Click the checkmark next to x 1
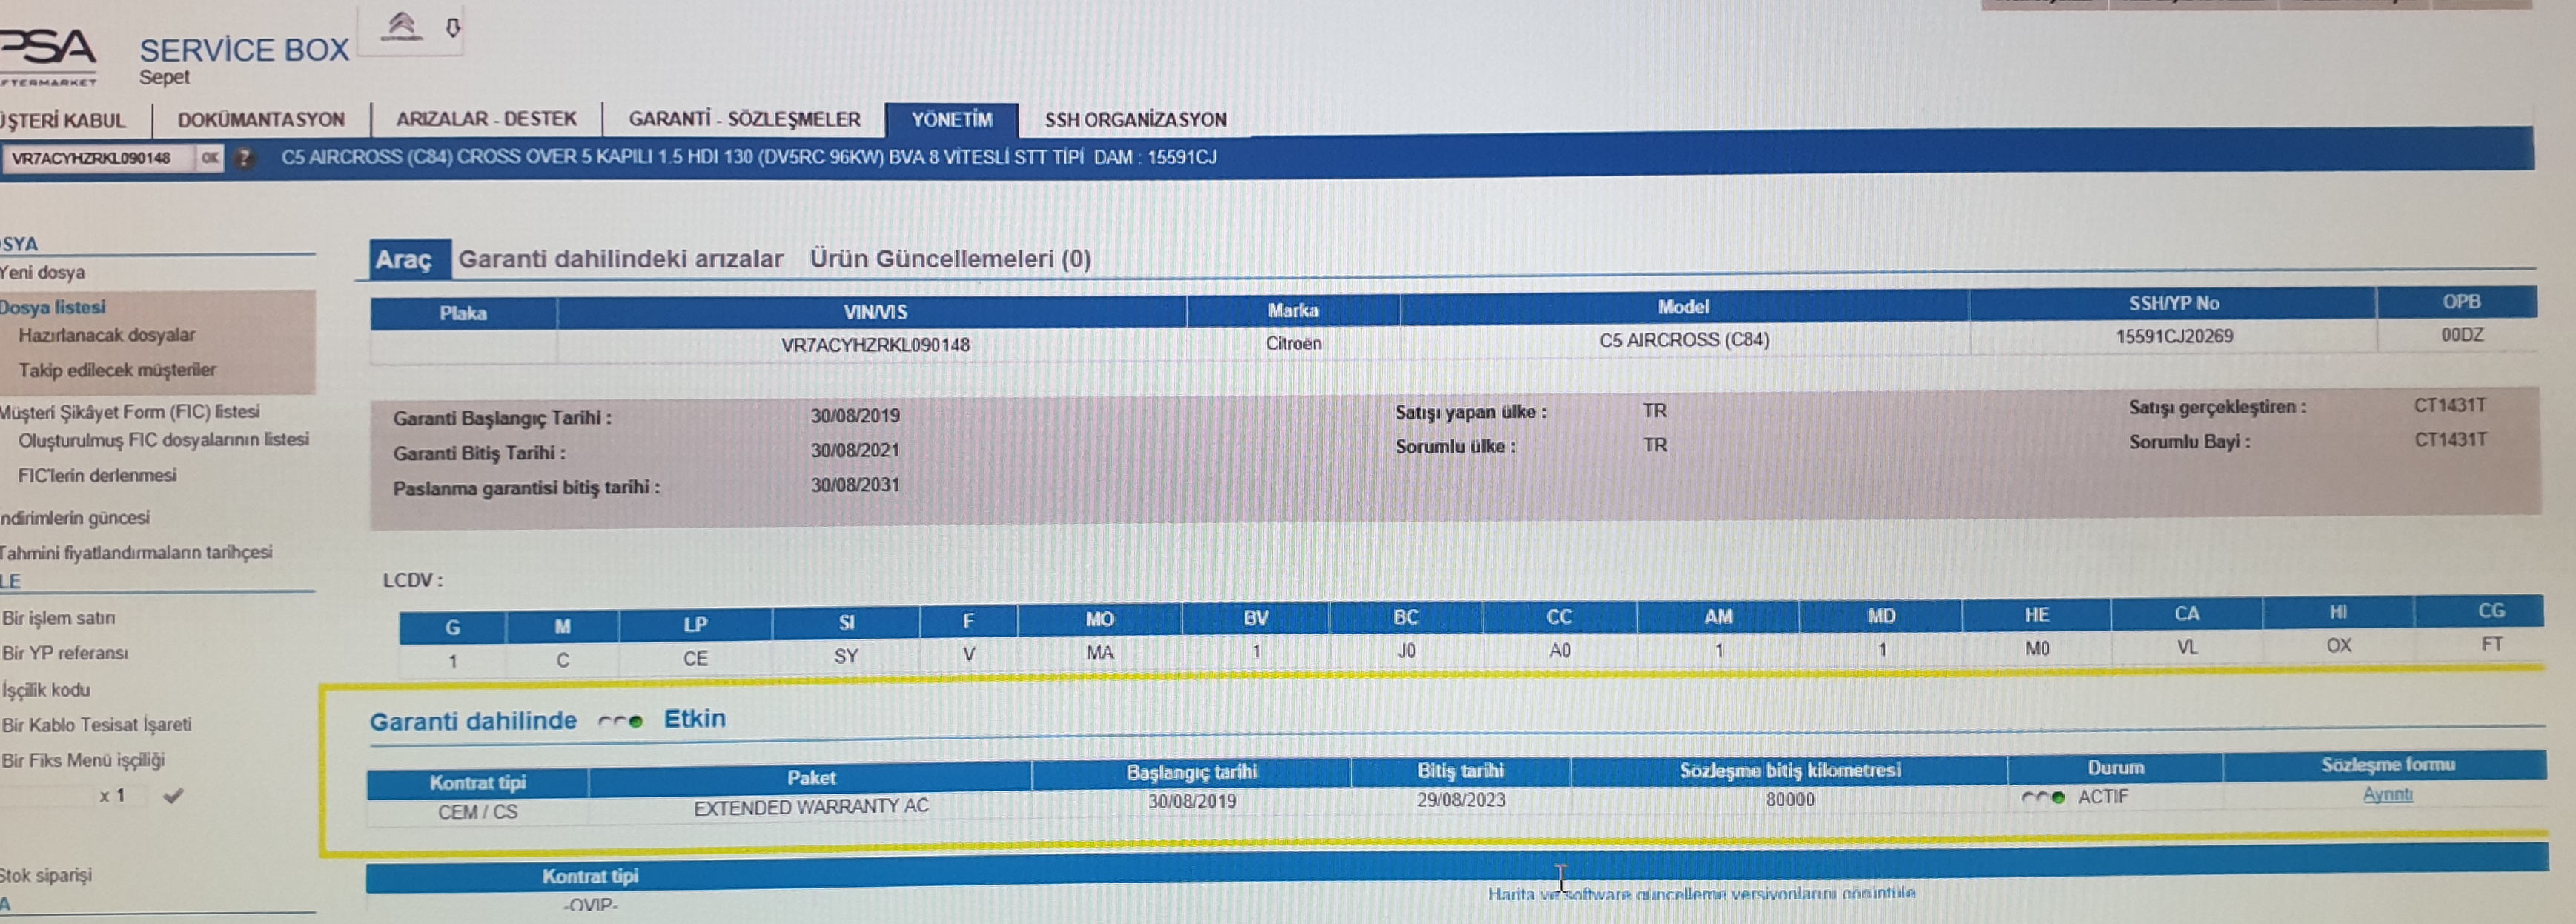The width and height of the screenshot is (2576, 924). 174,796
